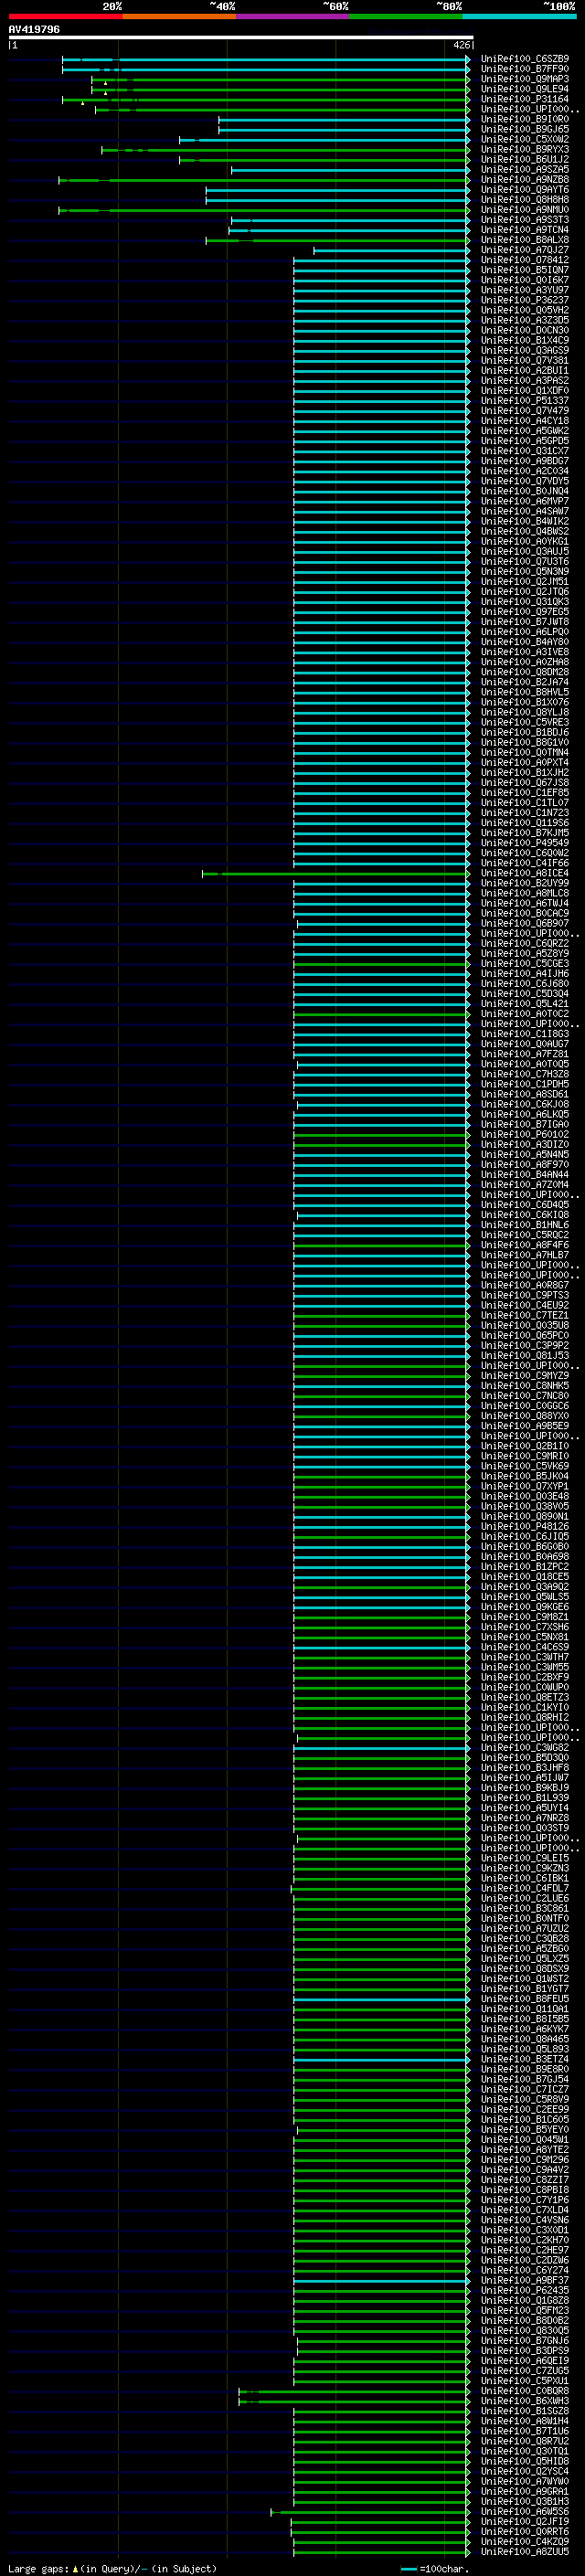Open hit UniRef100_B7FF90
This screenshot has height=2576, width=585.
click(525, 69)
